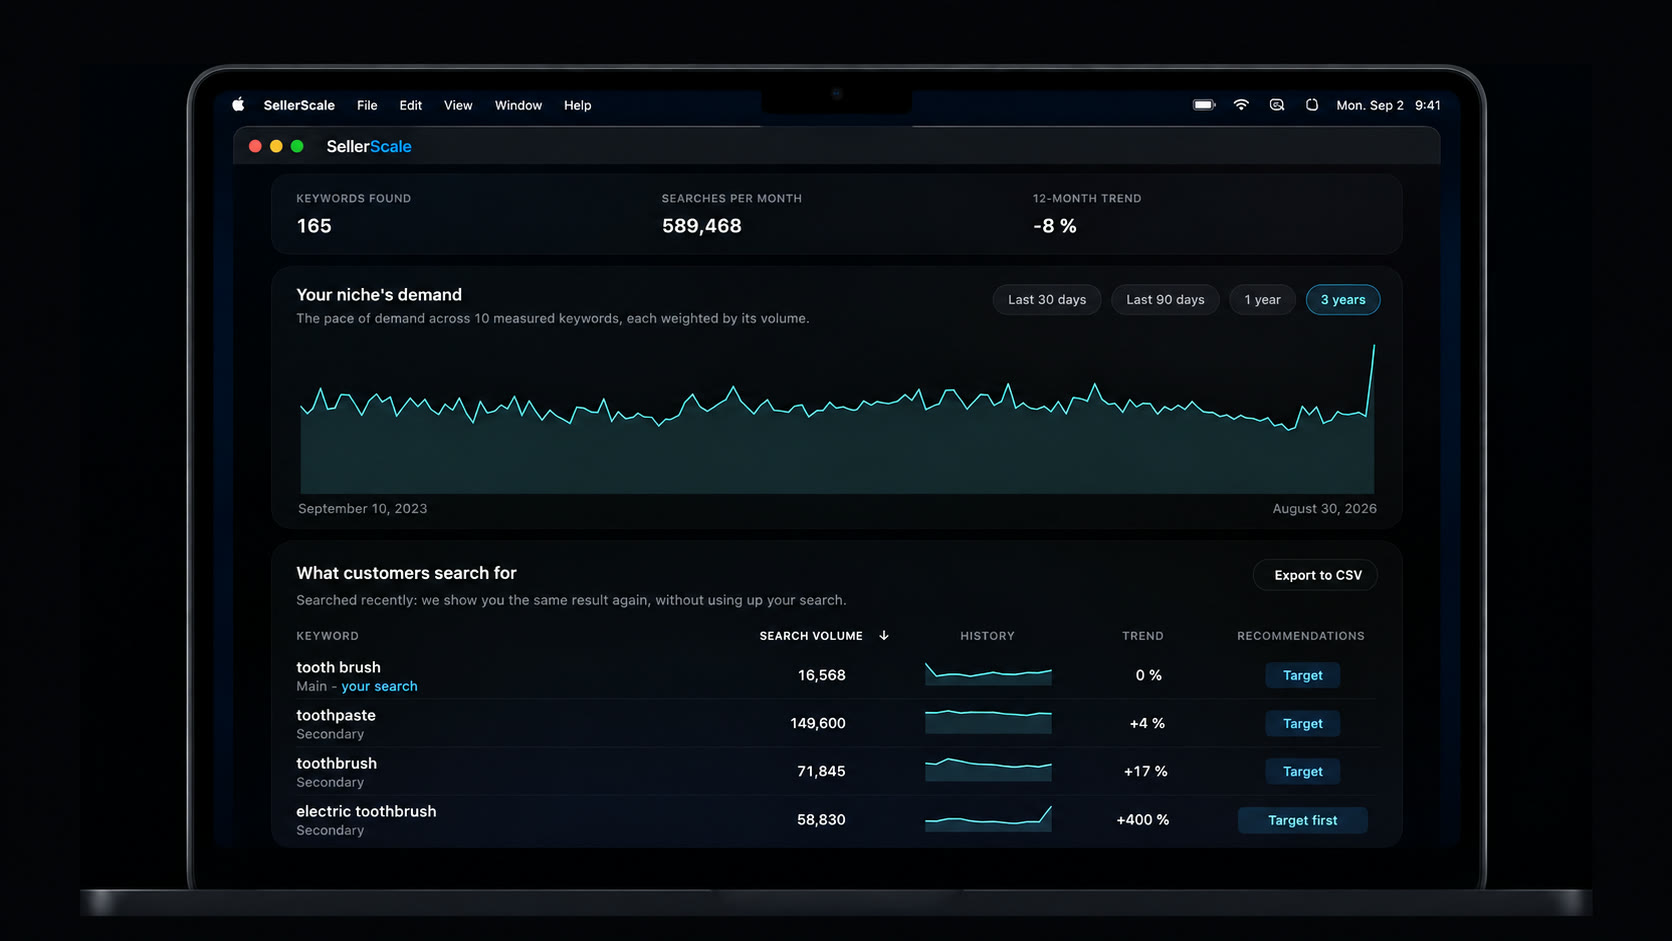Click the History column header
The image size is (1672, 941).
pyautogui.click(x=987, y=636)
